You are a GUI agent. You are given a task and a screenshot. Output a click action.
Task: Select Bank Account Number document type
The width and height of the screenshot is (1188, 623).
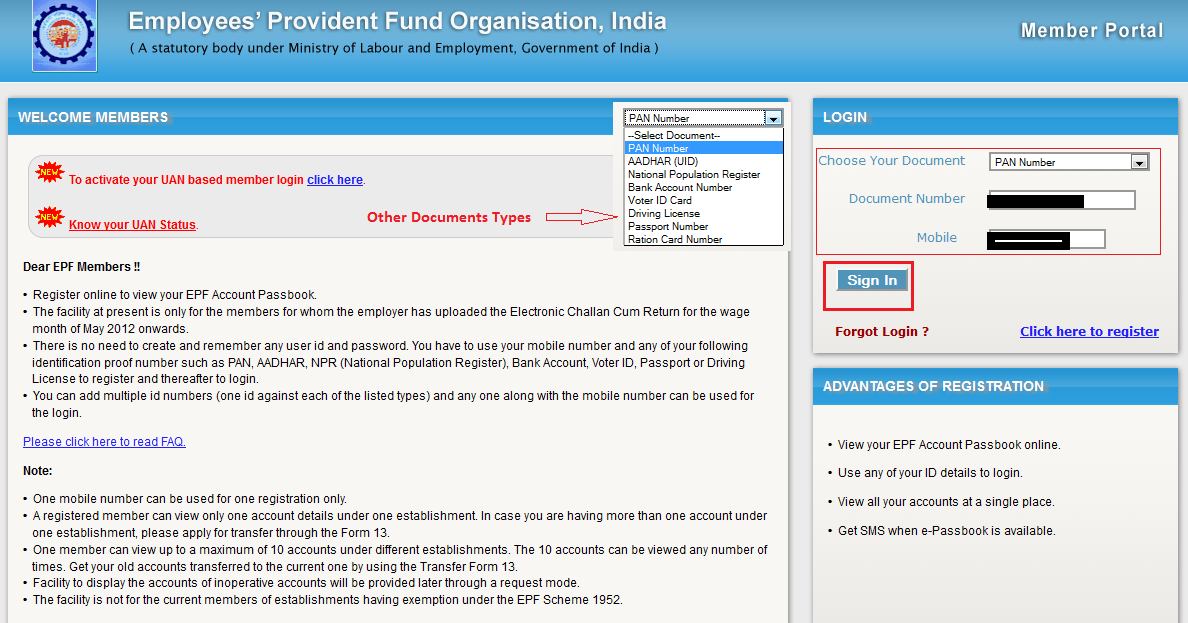(680, 187)
